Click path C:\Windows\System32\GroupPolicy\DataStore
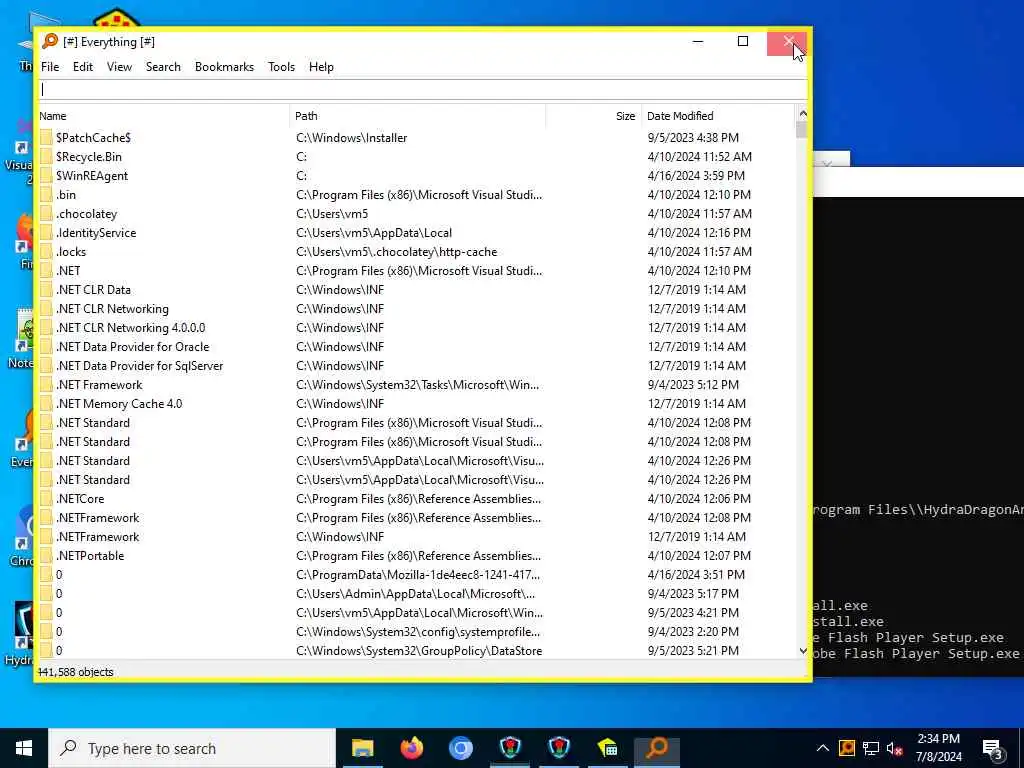Viewport: 1024px width, 768px height. (419, 650)
